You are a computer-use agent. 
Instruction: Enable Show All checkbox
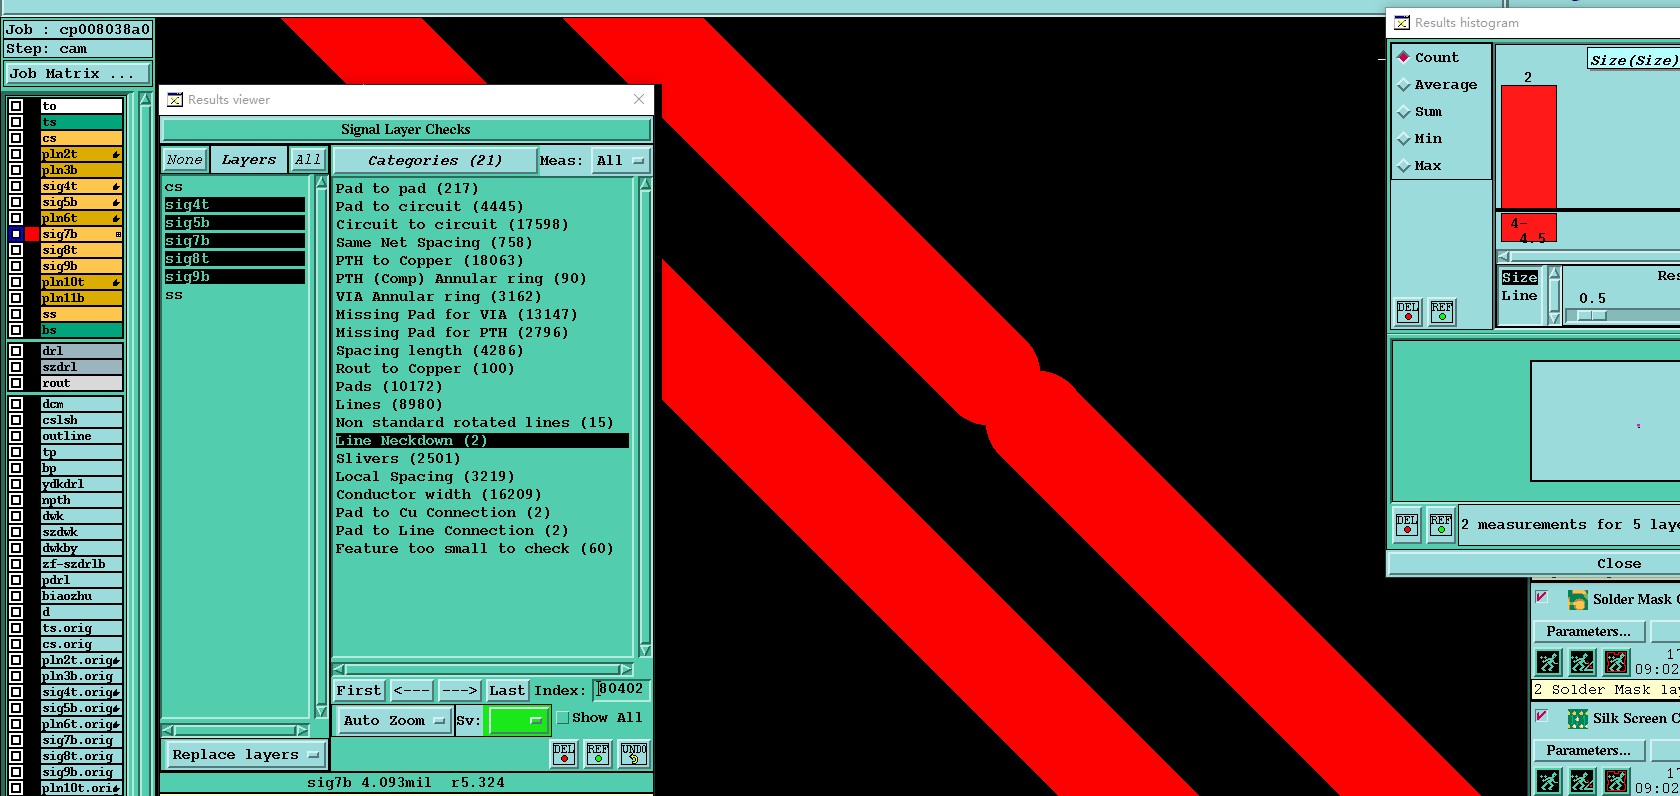563,718
